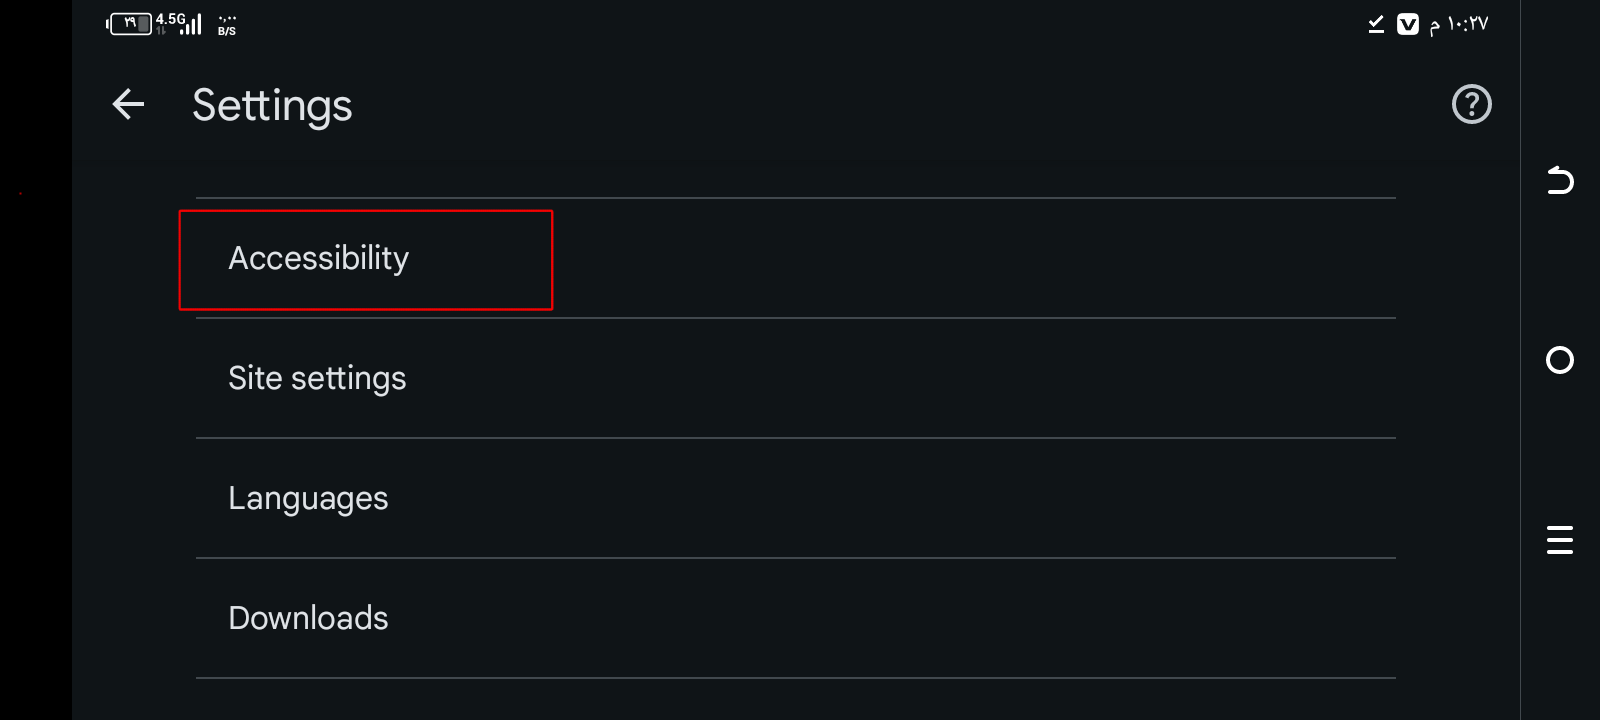This screenshot has height=720, width=1600.
Task: Go back using the header arrow
Action: click(x=128, y=104)
